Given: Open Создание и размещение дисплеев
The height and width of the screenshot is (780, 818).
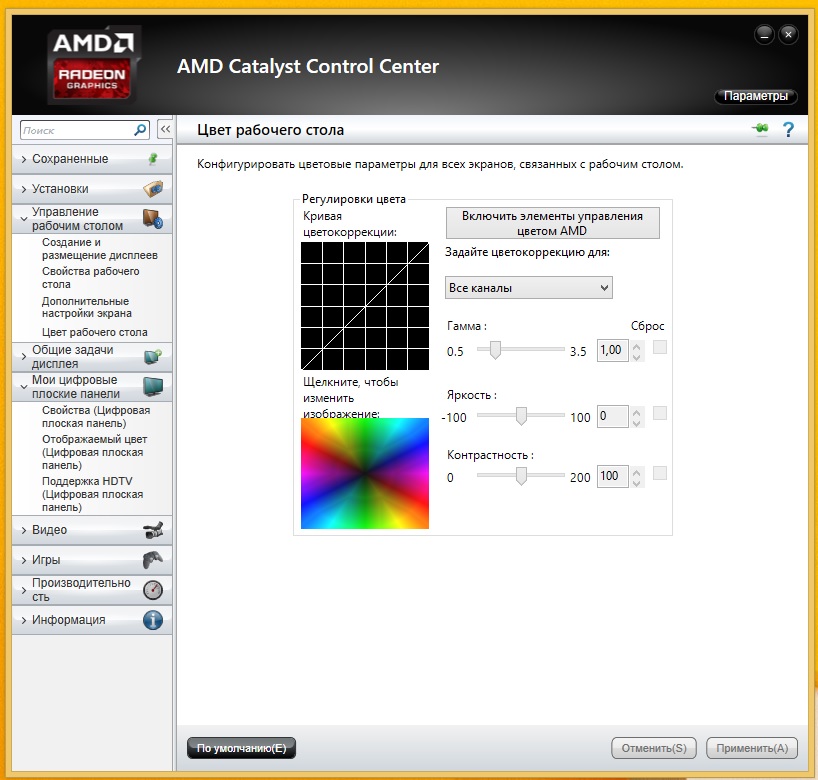Looking at the screenshot, I should [x=100, y=249].
